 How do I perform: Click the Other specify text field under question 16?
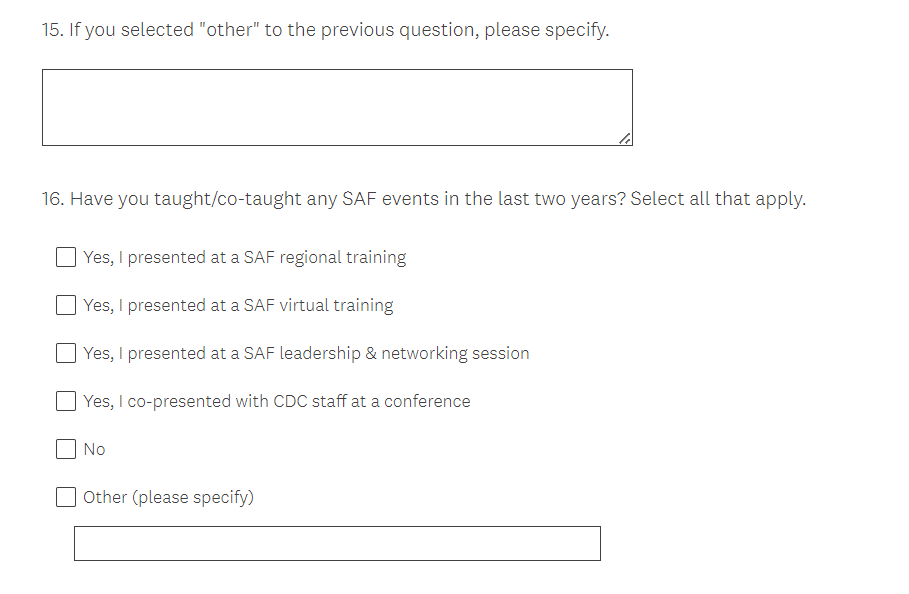click(x=337, y=543)
